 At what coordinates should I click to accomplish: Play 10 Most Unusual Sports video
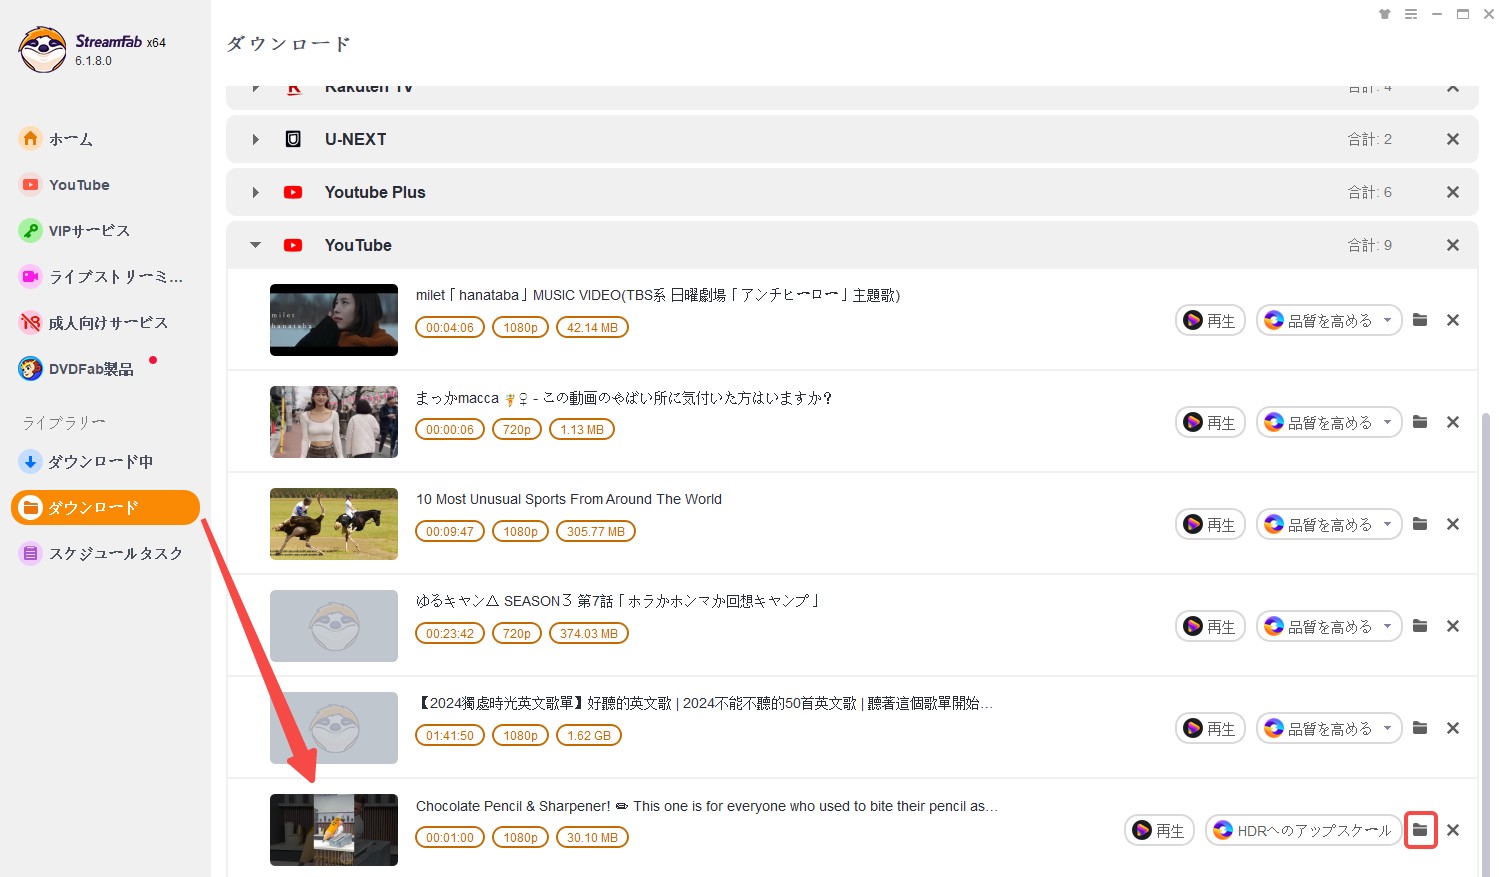1210,525
